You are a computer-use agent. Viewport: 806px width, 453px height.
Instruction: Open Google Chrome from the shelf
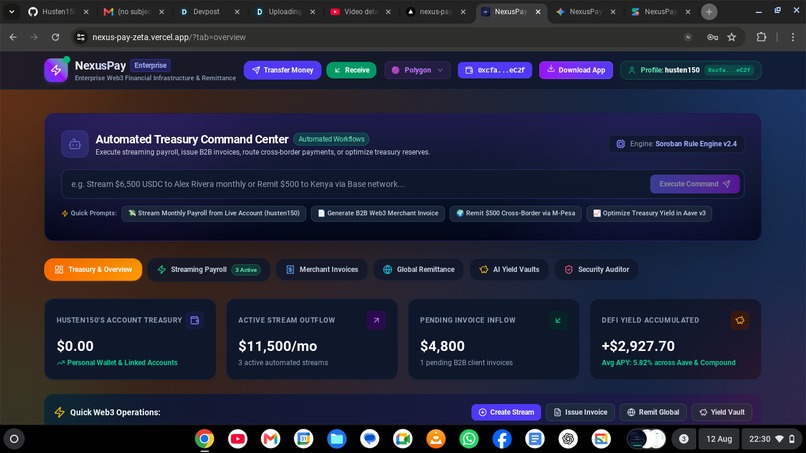[205, 439]
